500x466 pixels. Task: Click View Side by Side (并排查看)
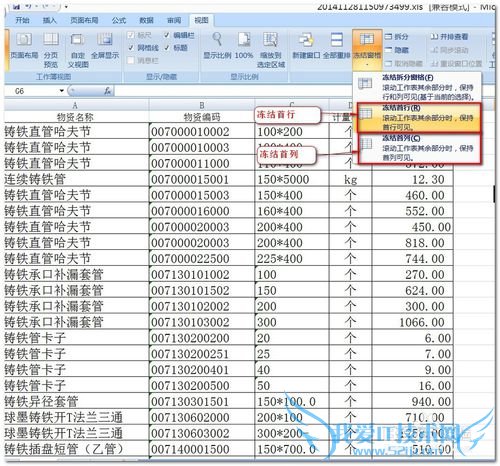[x=449, y=36]
